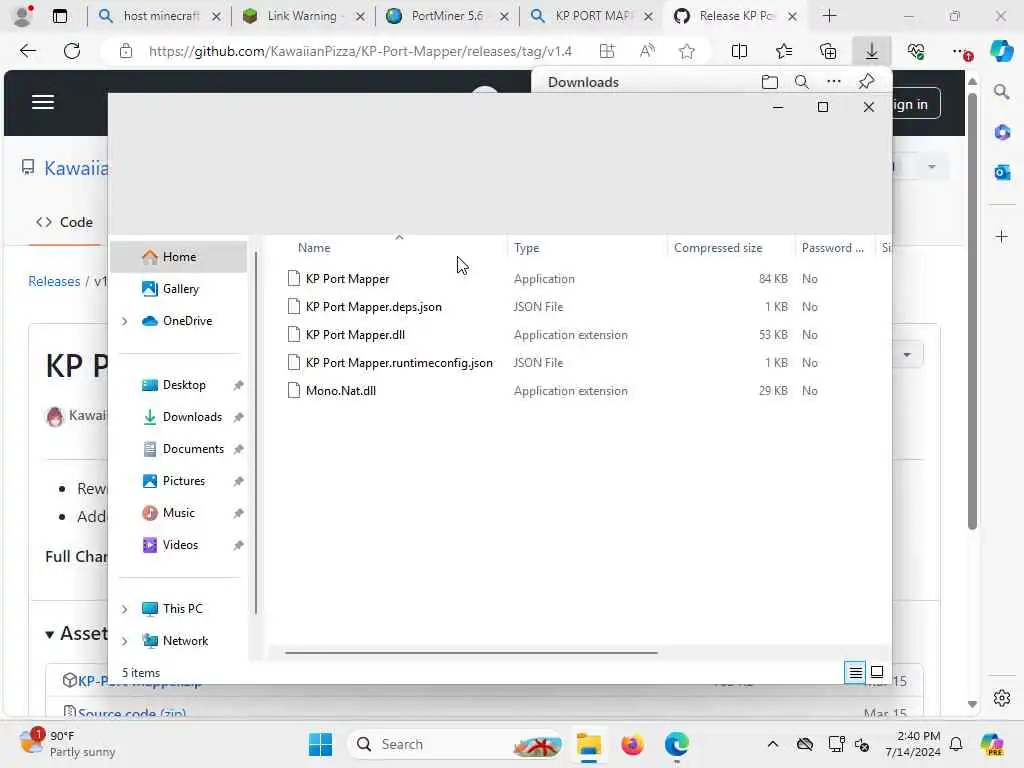
Task: Open Firefox from taskbar
Action: pos(632,744)
